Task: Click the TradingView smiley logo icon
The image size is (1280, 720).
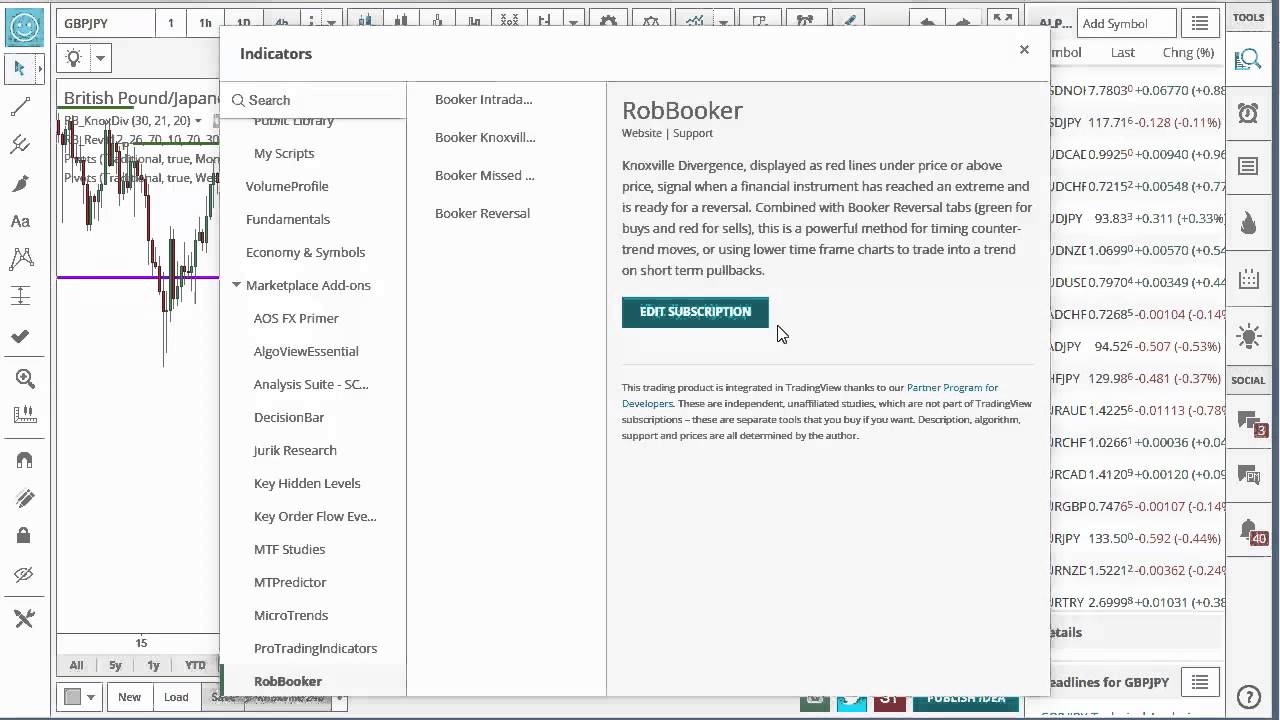Action: point(24,26)
